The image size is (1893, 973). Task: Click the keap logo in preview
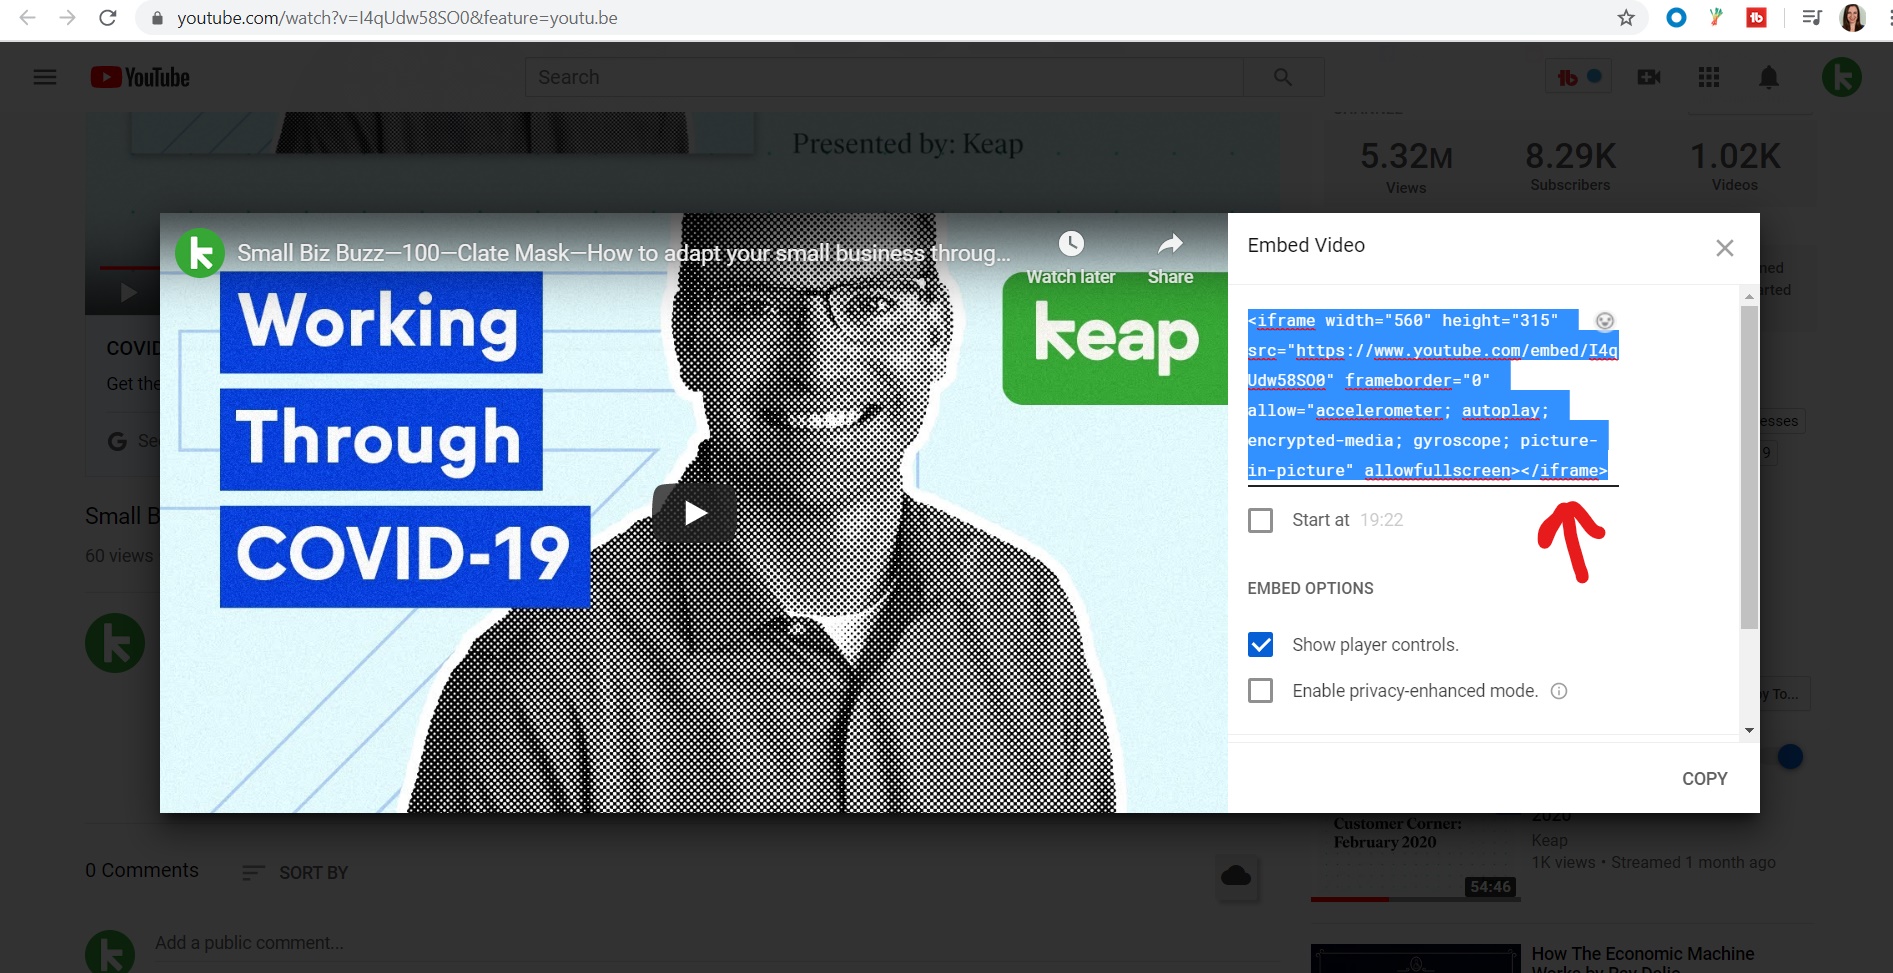click(1116, 338)
